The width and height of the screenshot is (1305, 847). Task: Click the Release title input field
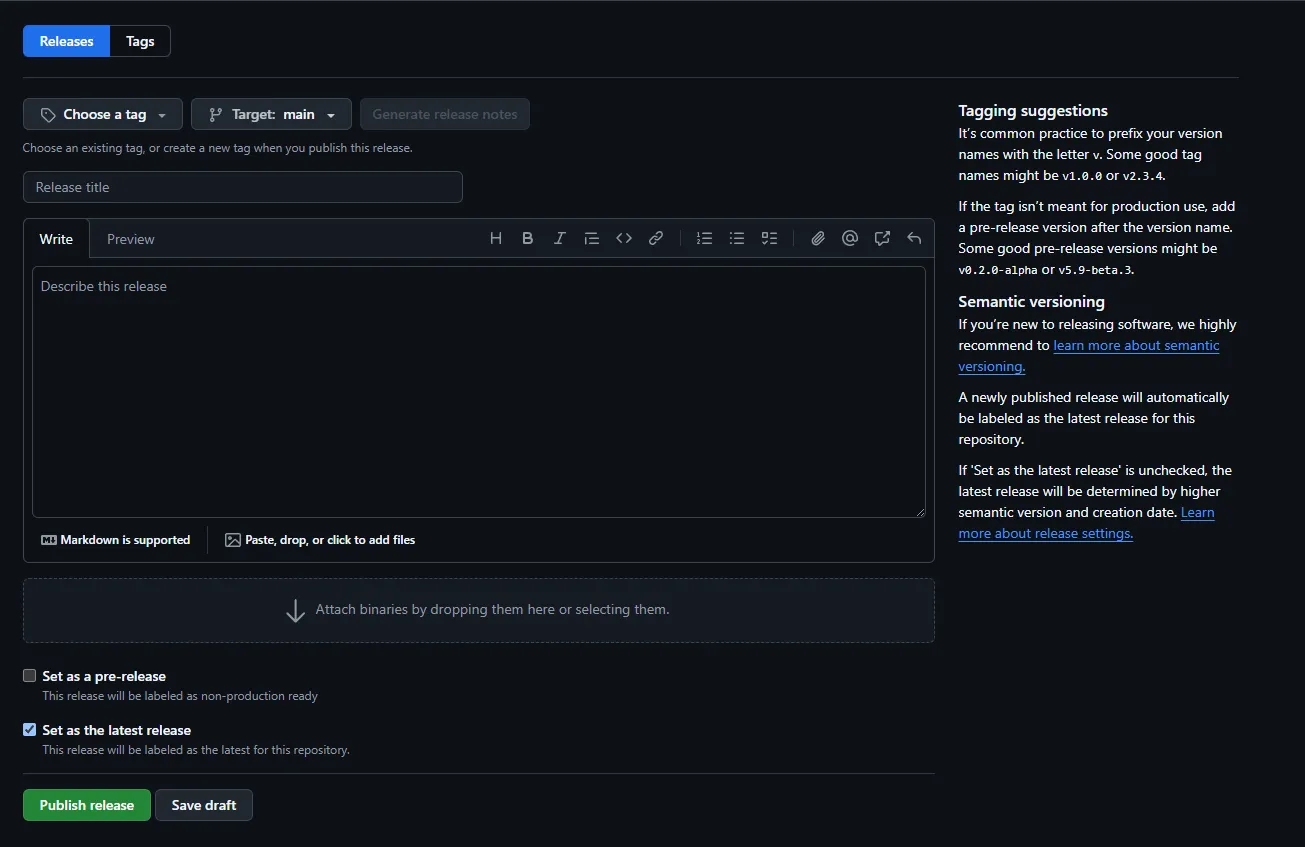[243, 187]
